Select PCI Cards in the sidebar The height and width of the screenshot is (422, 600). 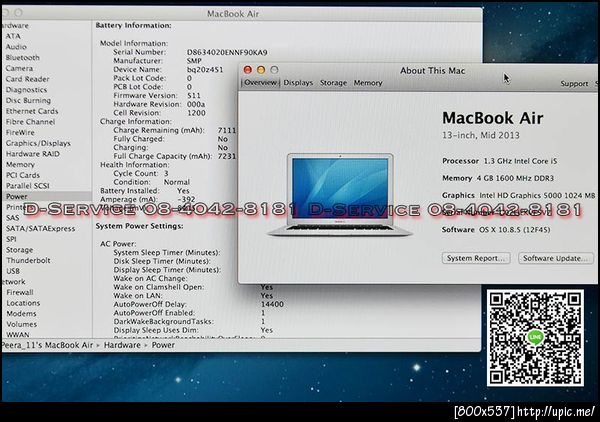click(23, 175)
